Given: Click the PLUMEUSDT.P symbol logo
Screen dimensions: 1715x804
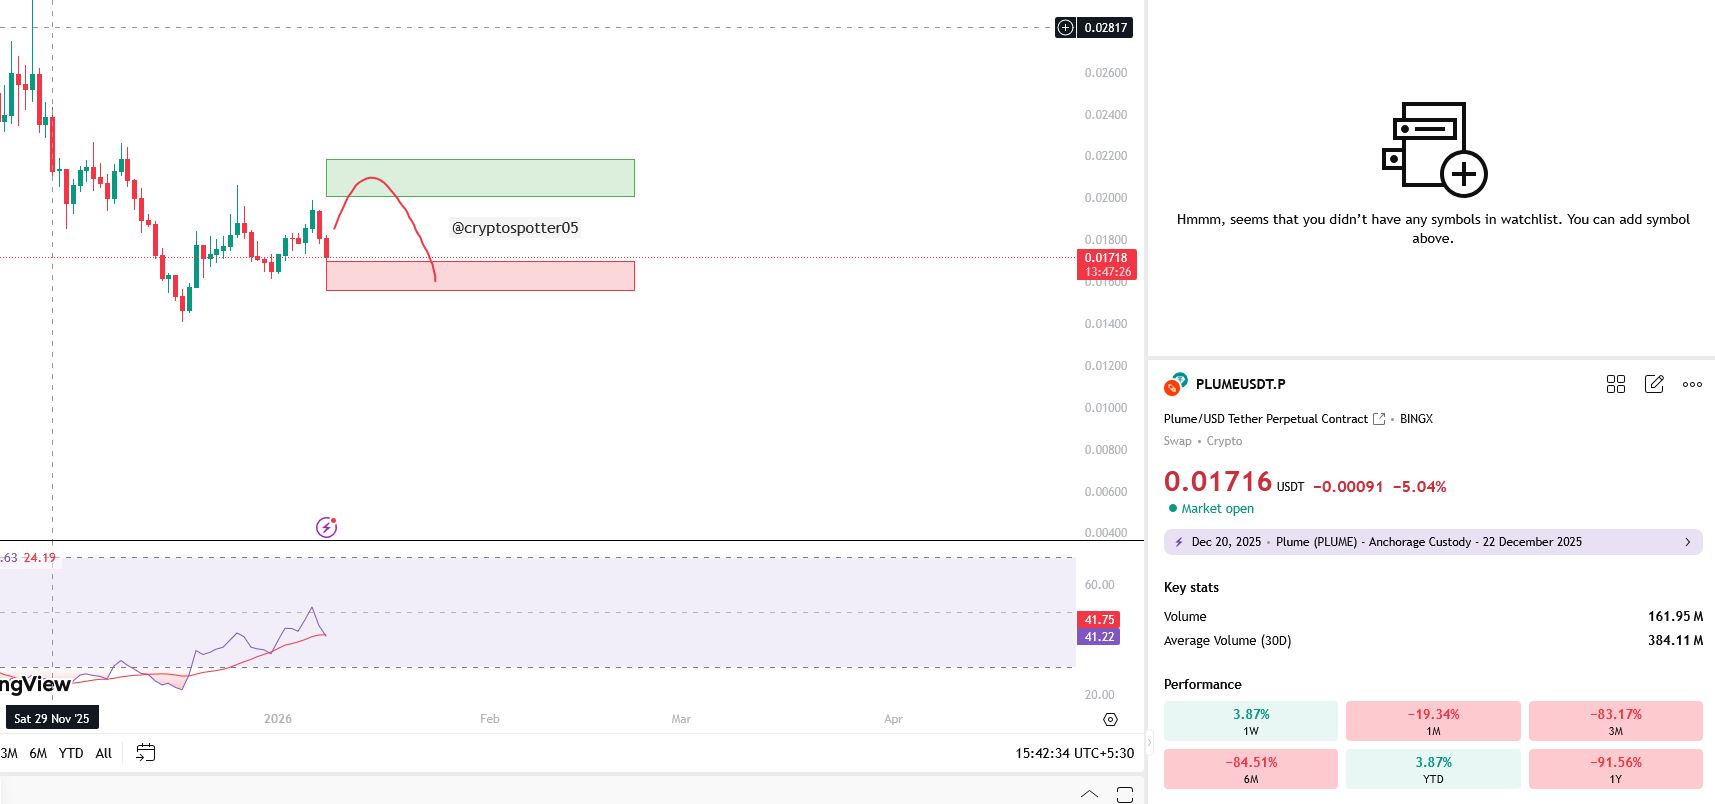Looking at the screenshot, I should (1175, 384).
